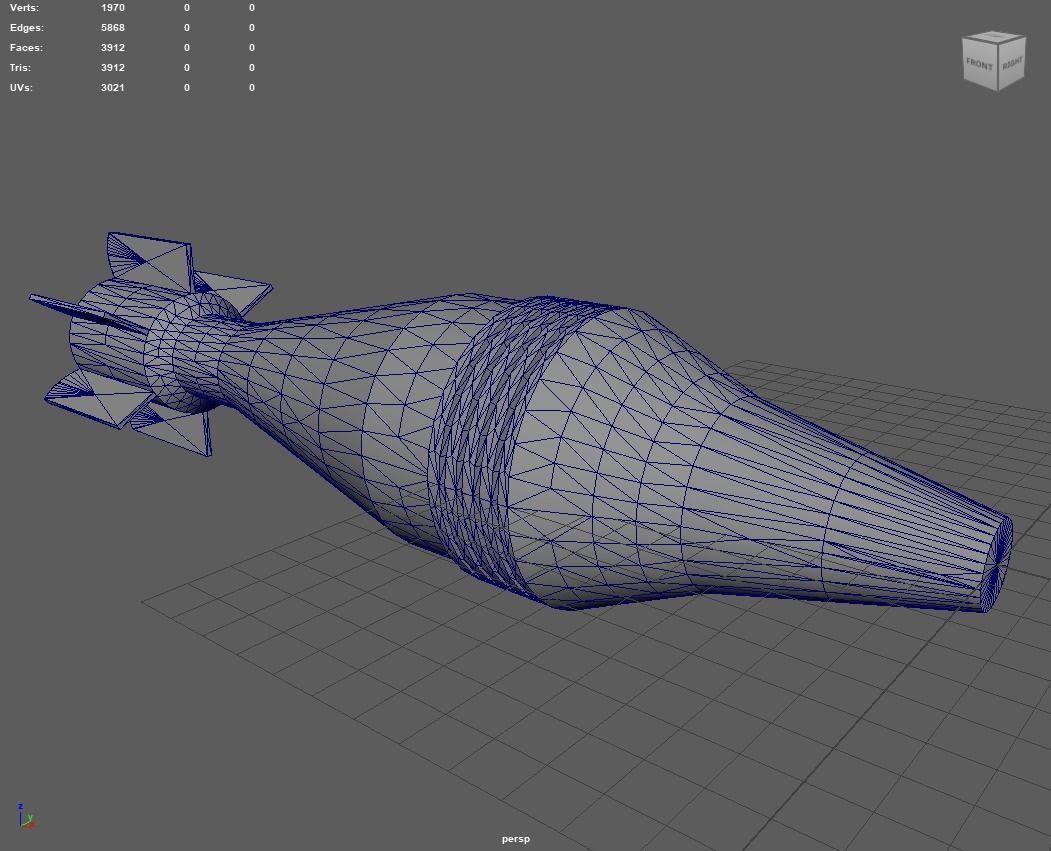
Task: Click the persp camera name label
Action: pyautogui.click(x=515, y=839)
